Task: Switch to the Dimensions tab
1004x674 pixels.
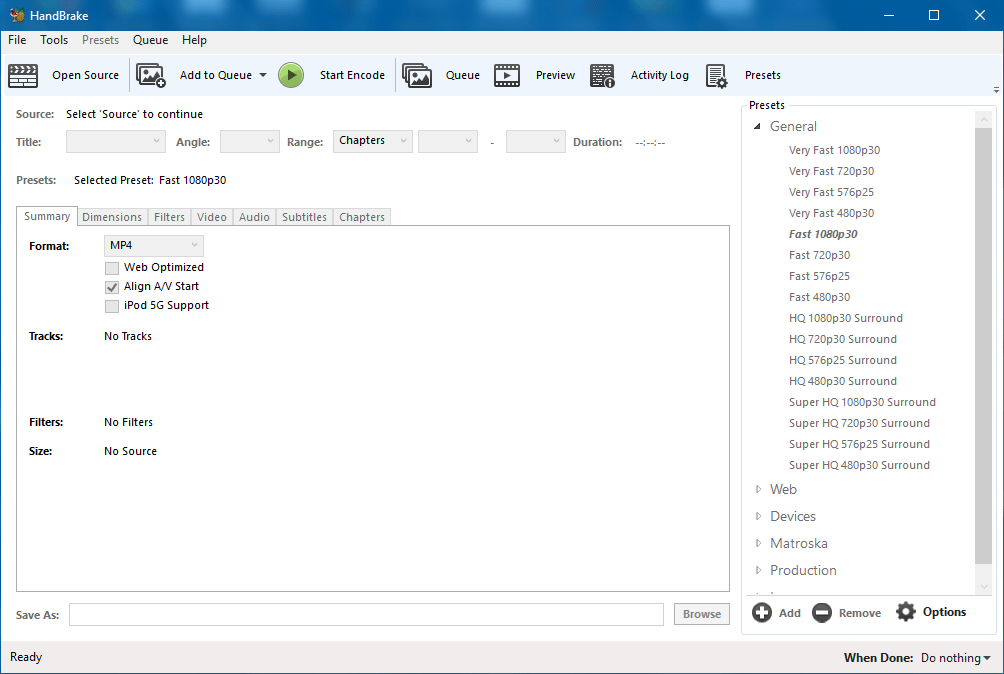Action: click(112, 217)
